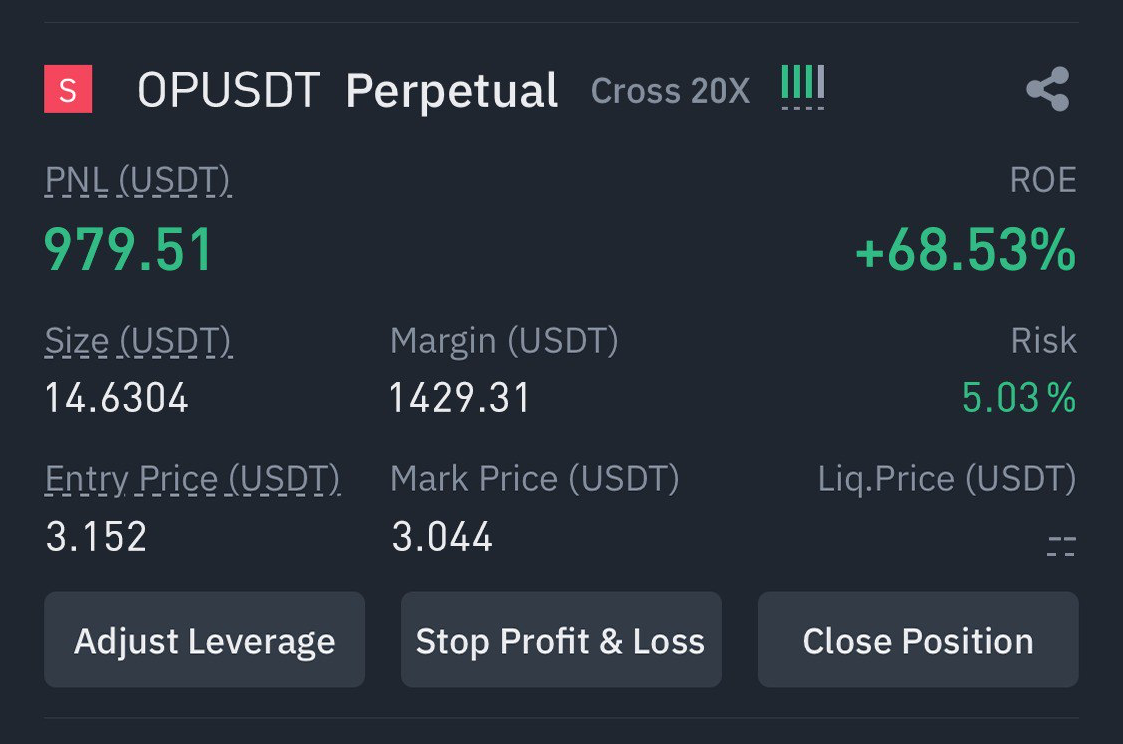Open the OPUSDT Perpetual contract title
The height and width of the screenshot is (744, 1123).
(x=347, y=91)
